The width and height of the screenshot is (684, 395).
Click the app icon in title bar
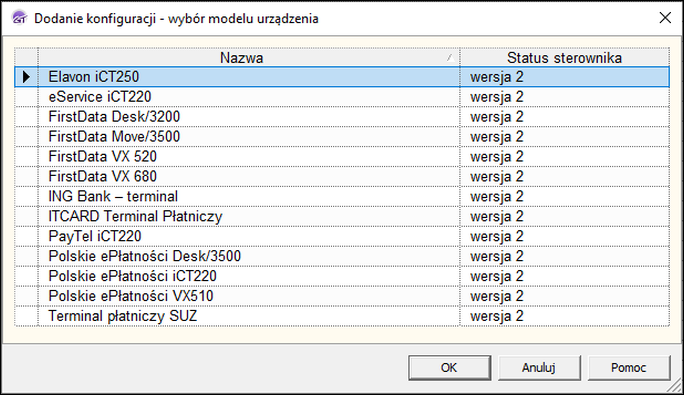pyautogui.click(x=19, y=18)
